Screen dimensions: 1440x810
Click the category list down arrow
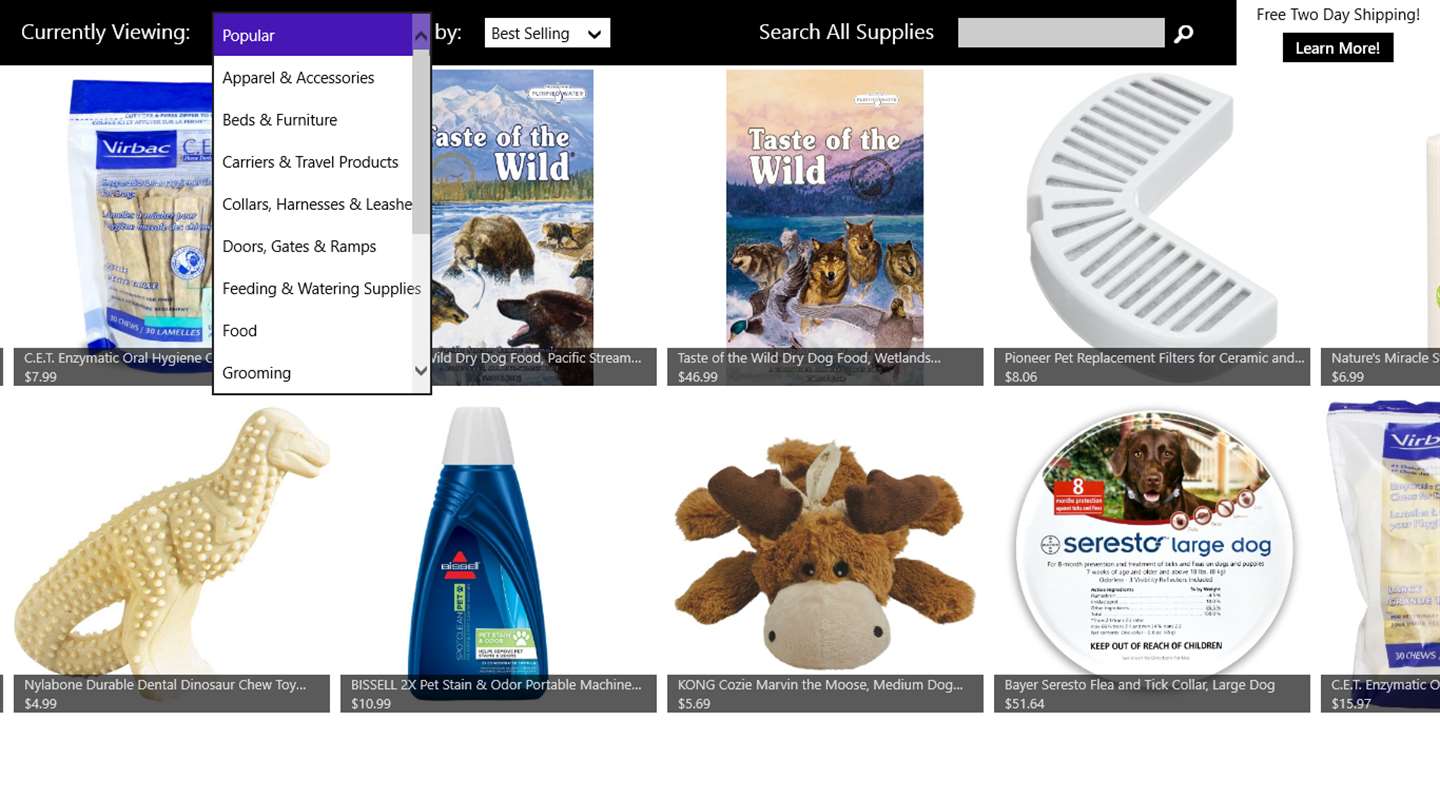coord(421,371)
